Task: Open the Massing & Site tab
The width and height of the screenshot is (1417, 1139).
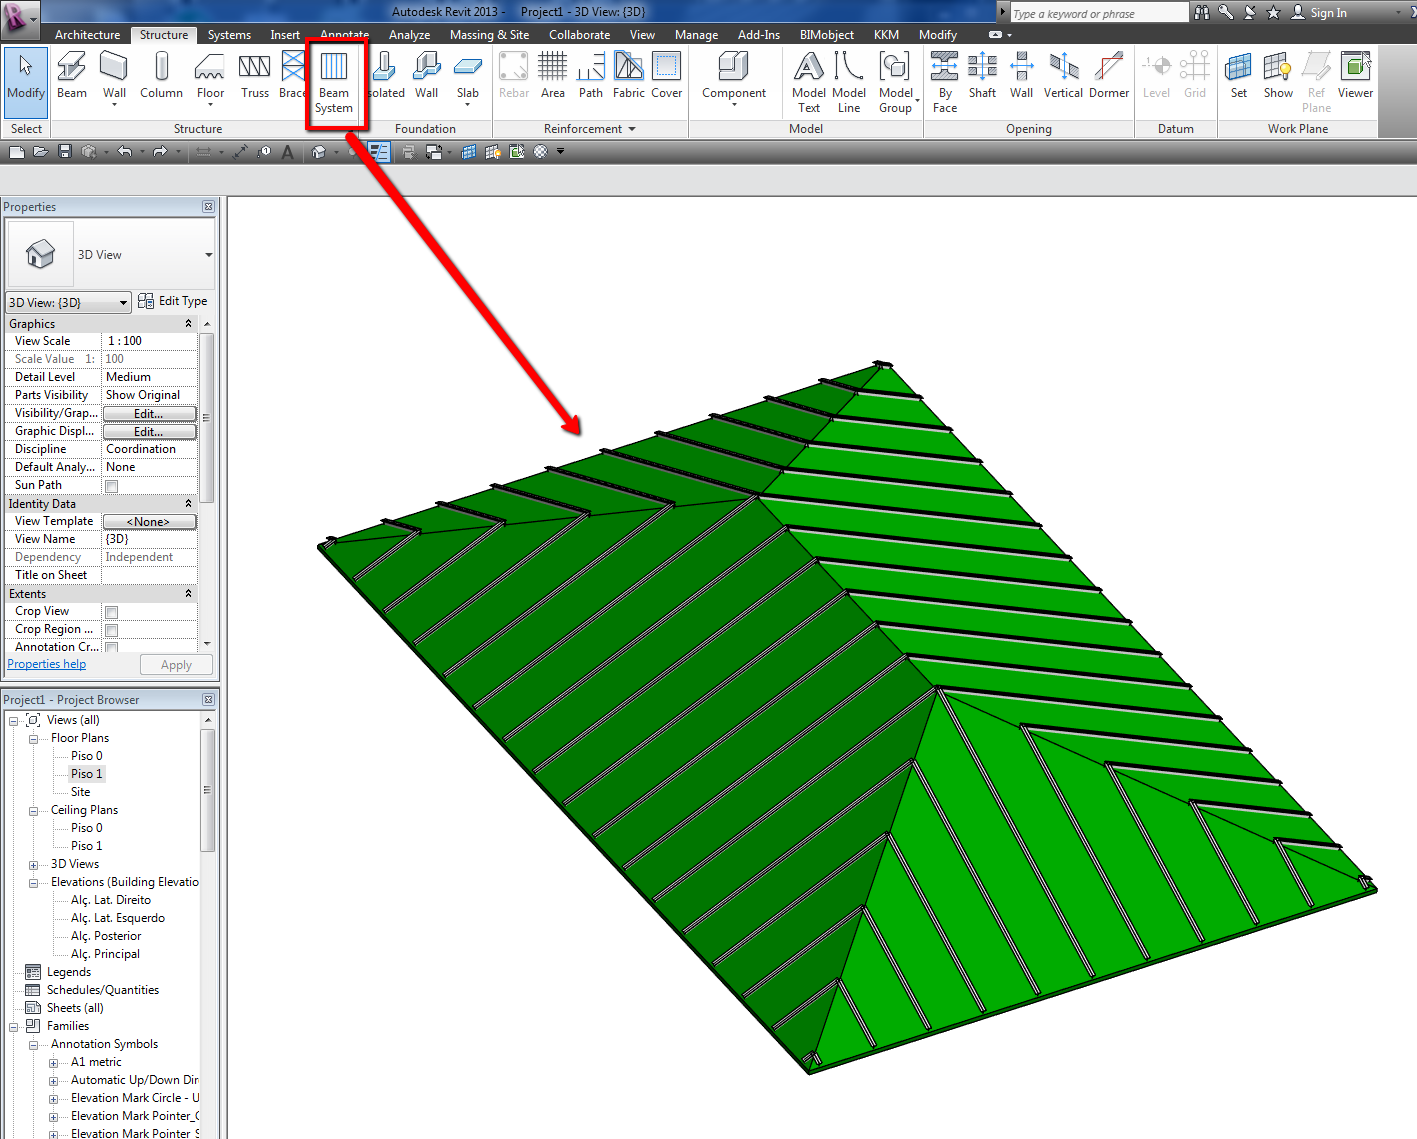Action: click(x=489, y=35)
